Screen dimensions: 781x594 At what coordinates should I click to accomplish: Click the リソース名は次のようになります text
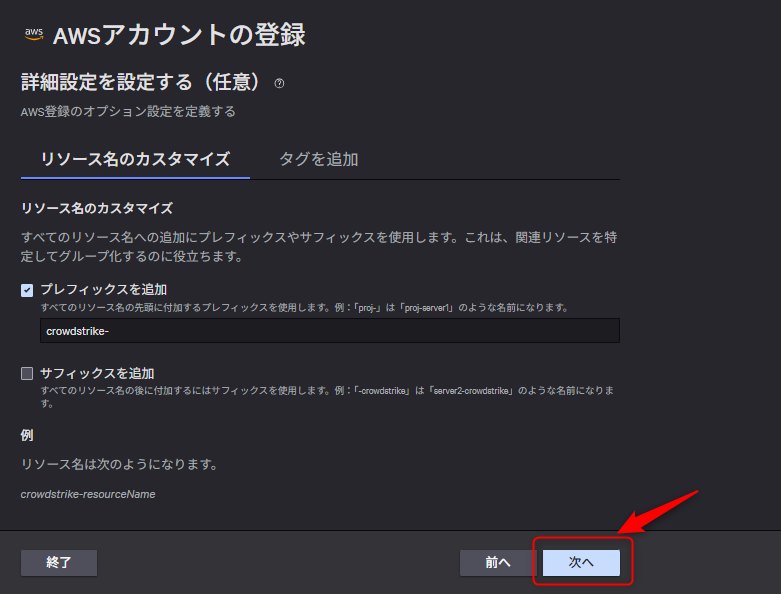pyautogui.click(x=120, y=465)
